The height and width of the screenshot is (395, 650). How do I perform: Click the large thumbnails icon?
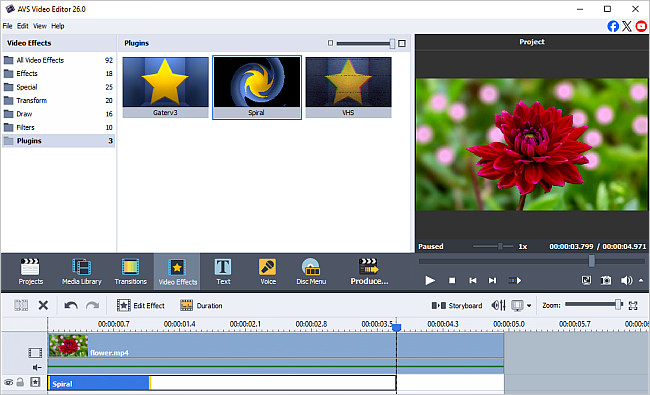402,44
